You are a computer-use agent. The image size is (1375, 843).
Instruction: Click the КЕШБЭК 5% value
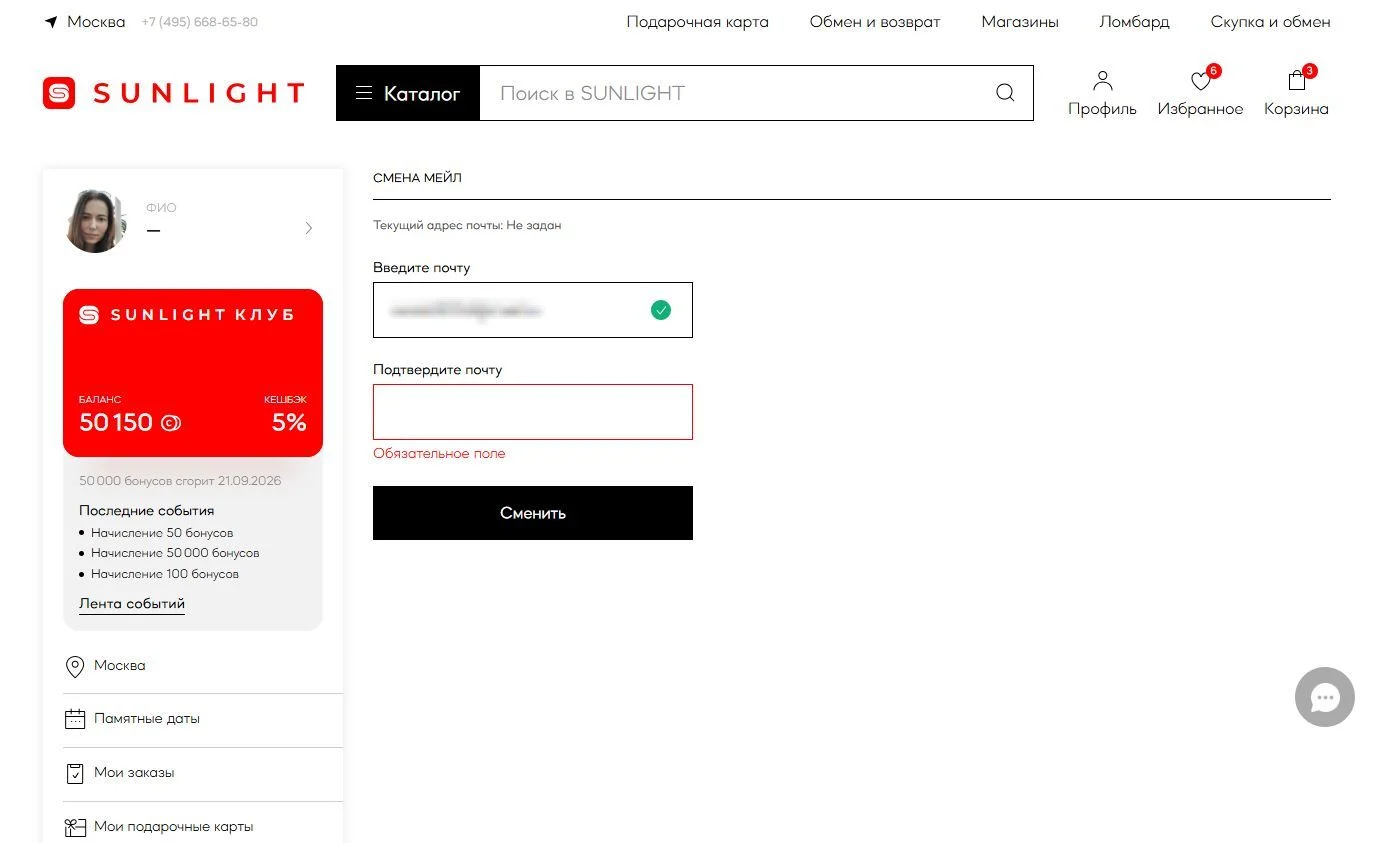(x=289, y=423)
